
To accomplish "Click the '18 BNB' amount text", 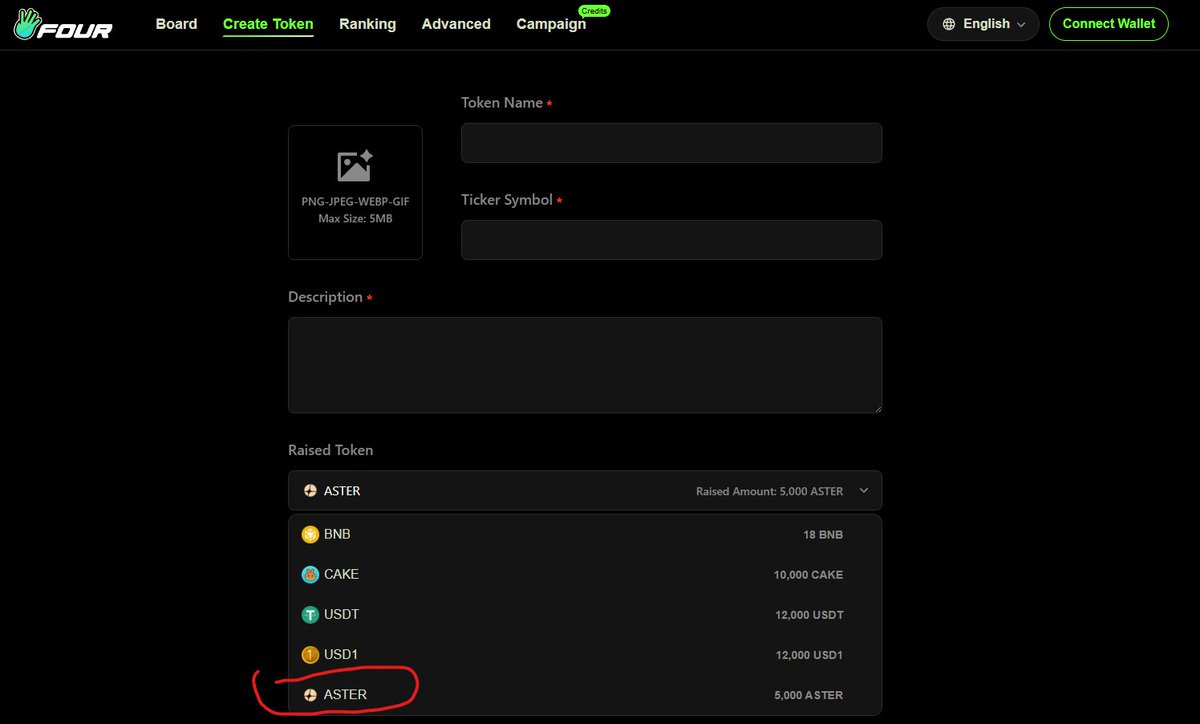I will 823,535.
